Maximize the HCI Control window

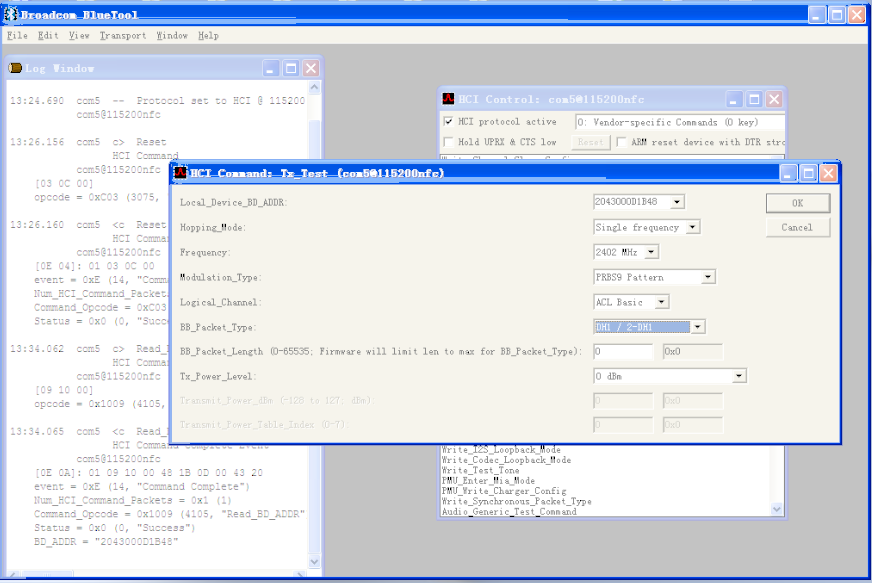tap(754, 100)
